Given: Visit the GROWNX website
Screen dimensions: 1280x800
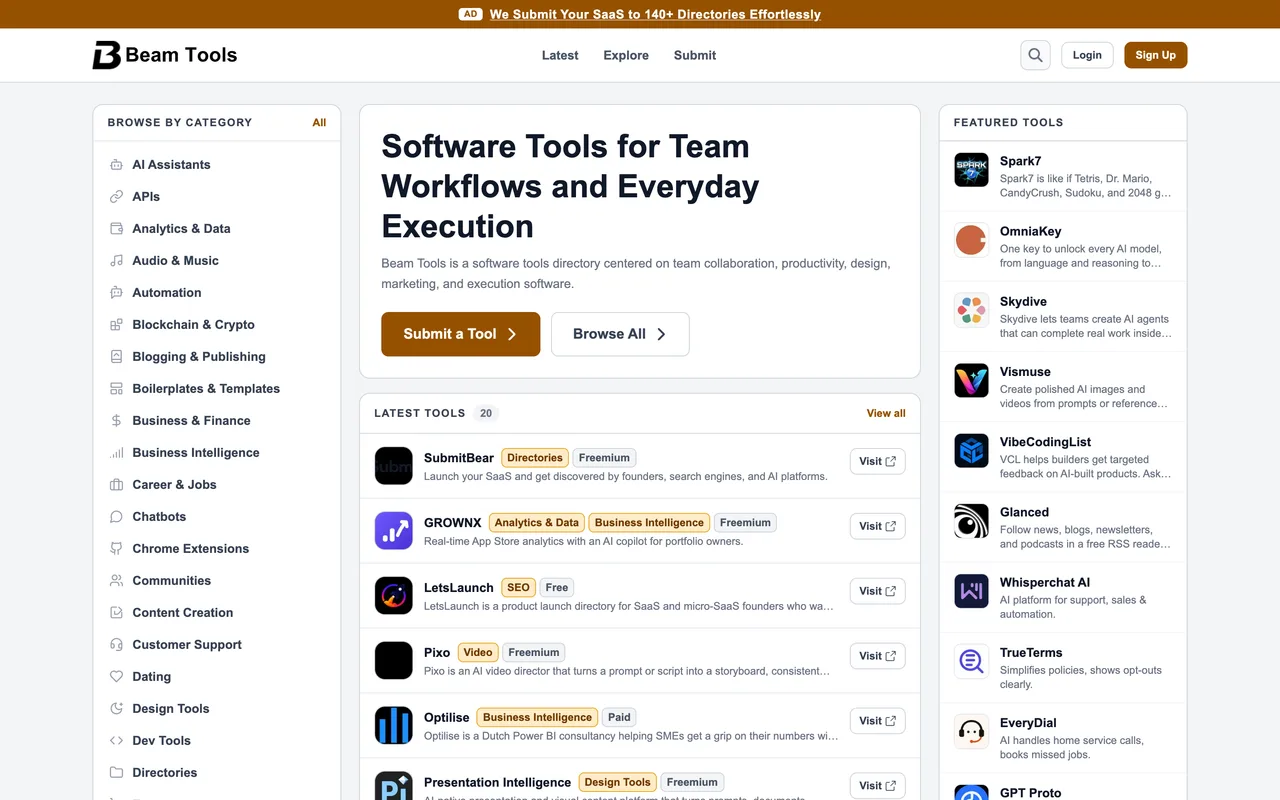Looking at the screenshot, I should tap(877, 526).
